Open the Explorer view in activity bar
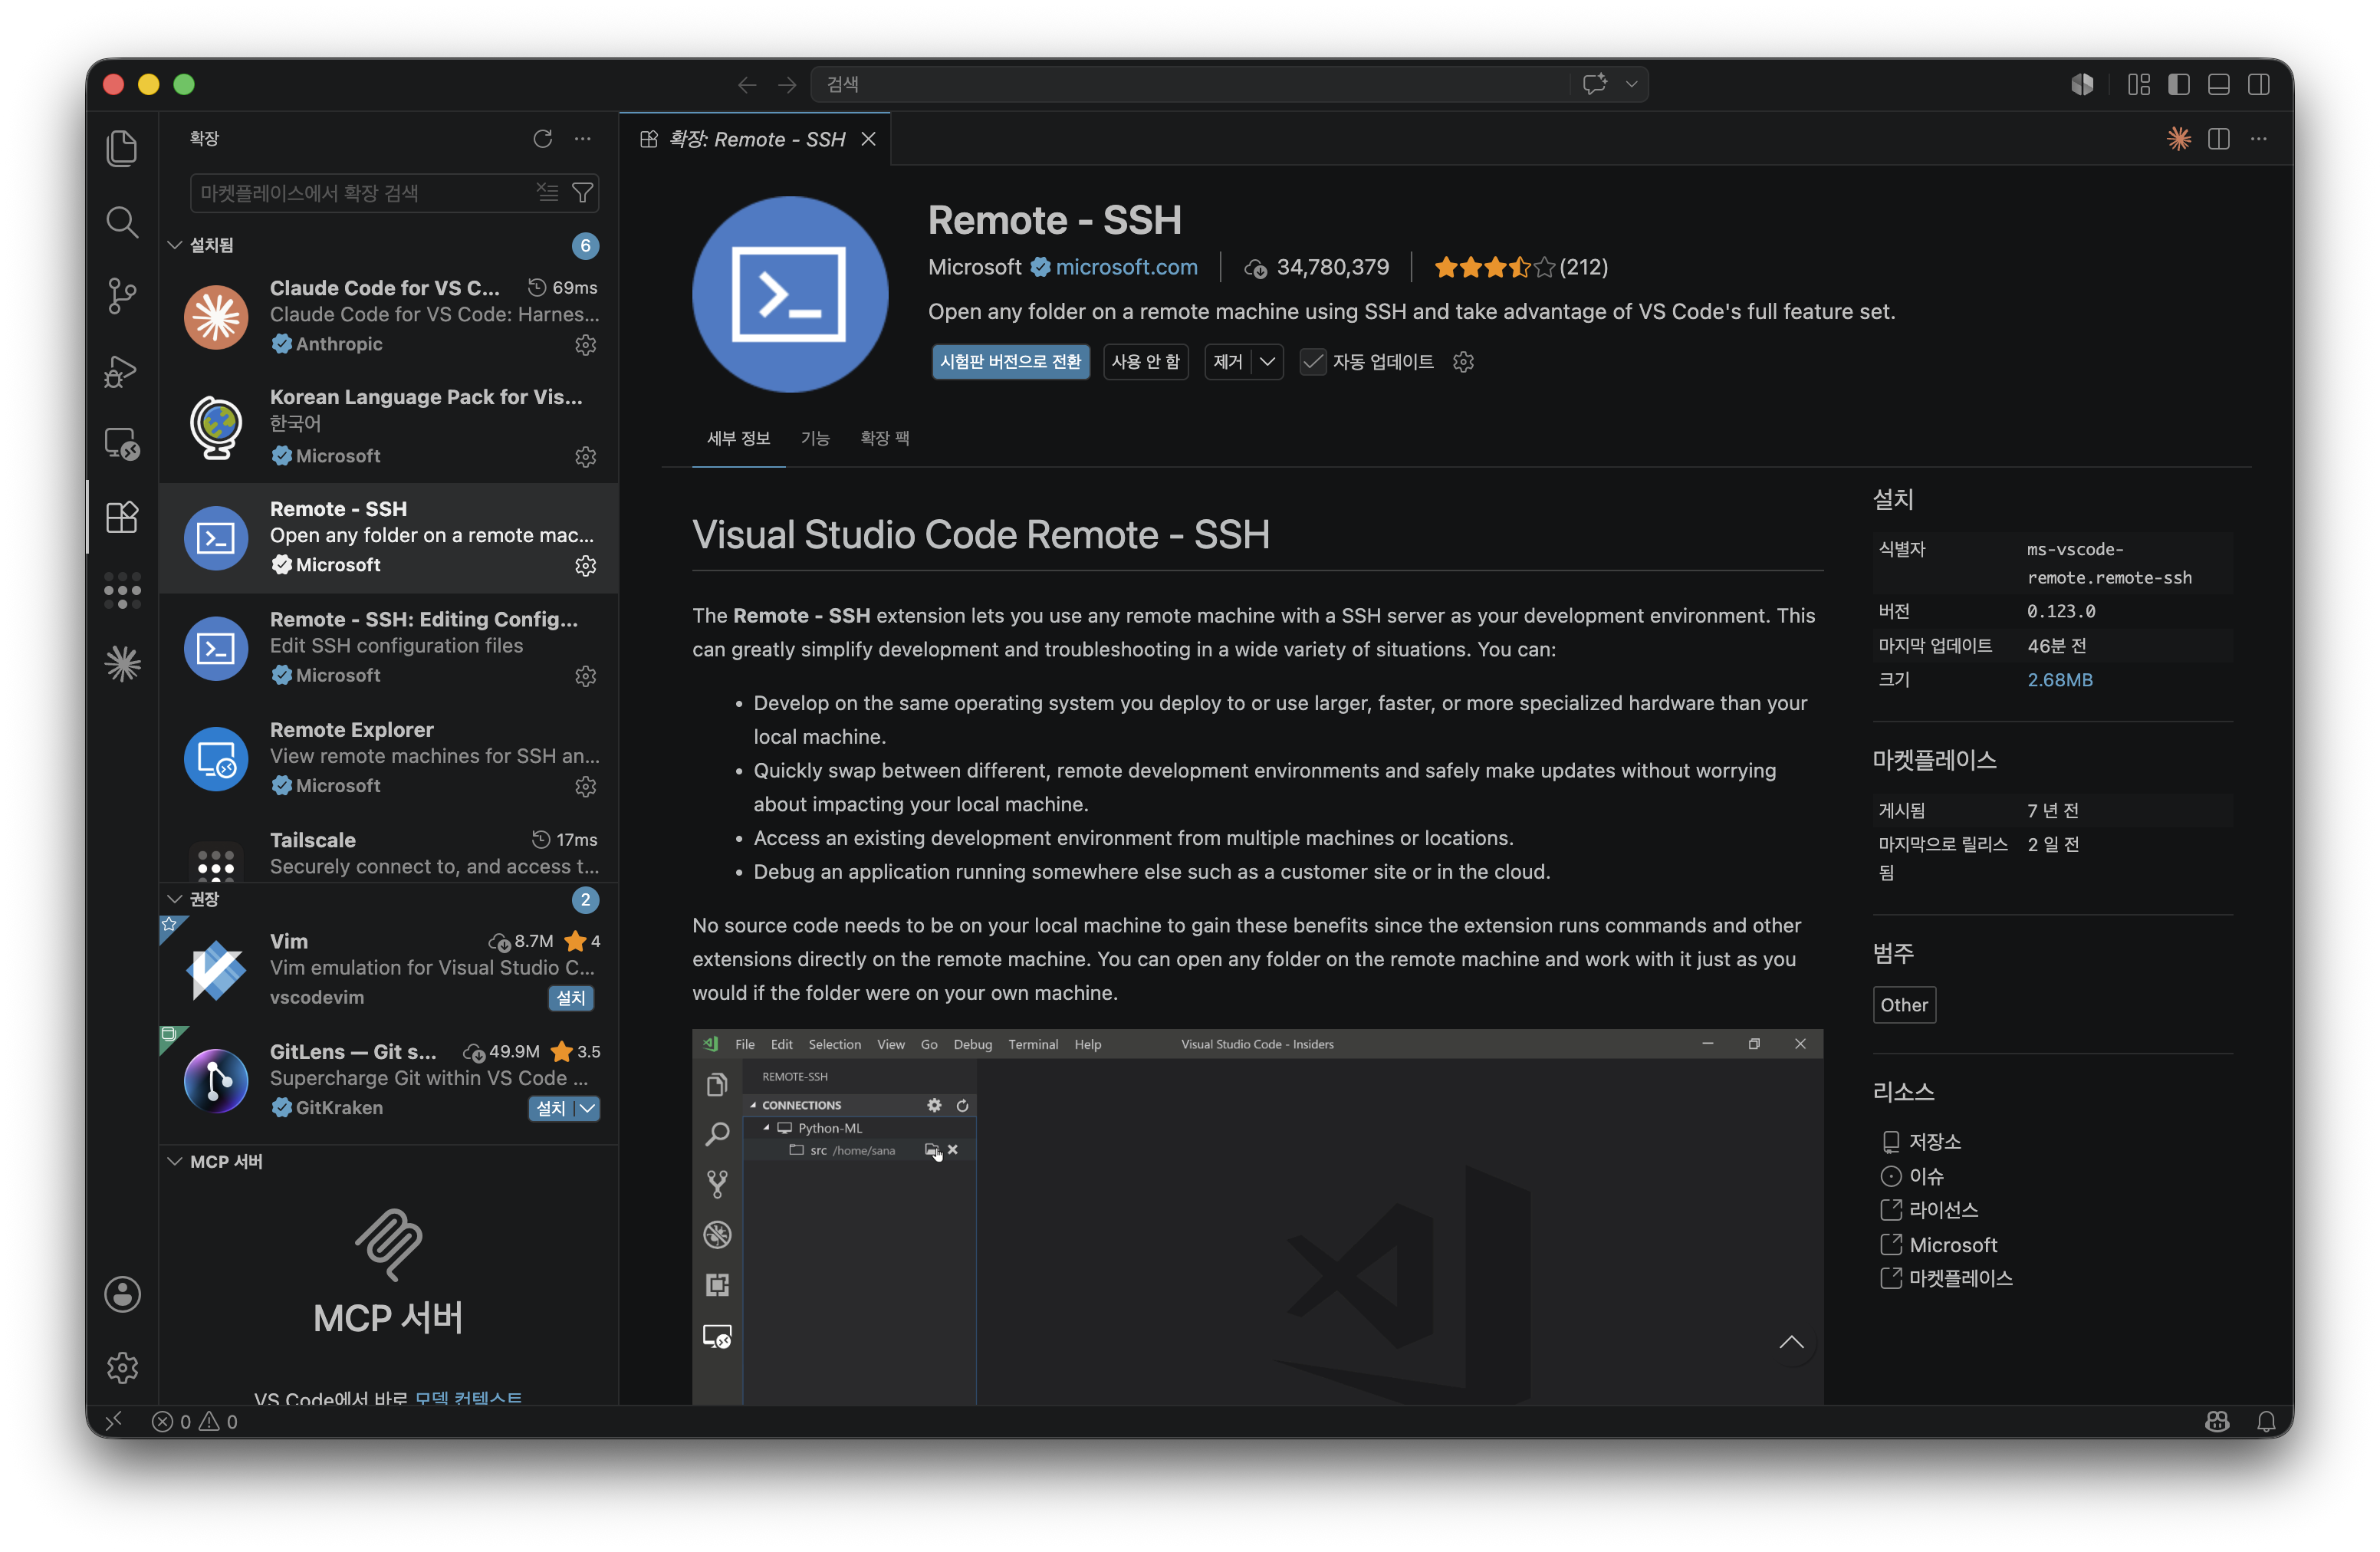This screenshot has width=2380, height=1552. coord(122,149)
